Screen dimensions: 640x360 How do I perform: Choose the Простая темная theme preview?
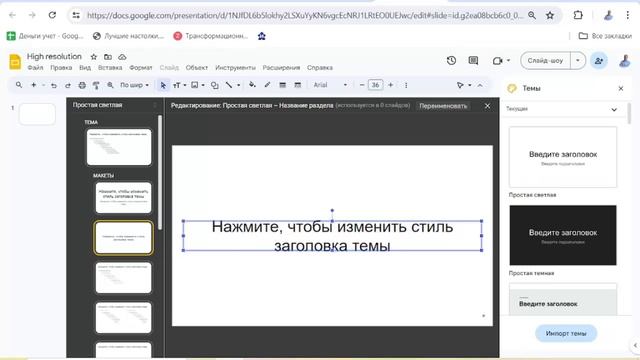point(563,235)
